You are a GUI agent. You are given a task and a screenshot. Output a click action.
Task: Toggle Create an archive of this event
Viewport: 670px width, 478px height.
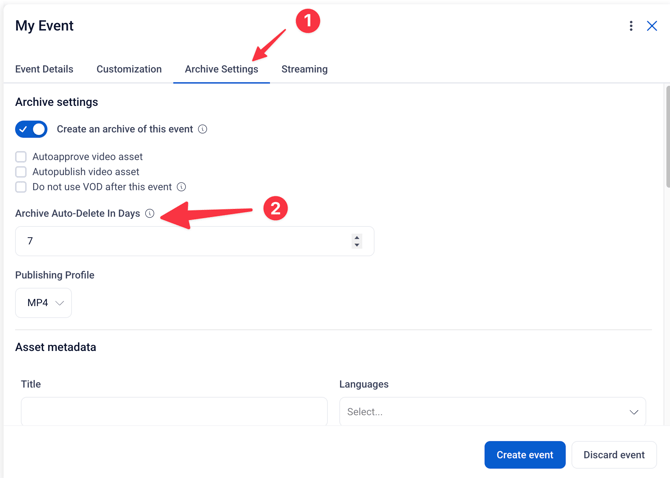(31, 129)
